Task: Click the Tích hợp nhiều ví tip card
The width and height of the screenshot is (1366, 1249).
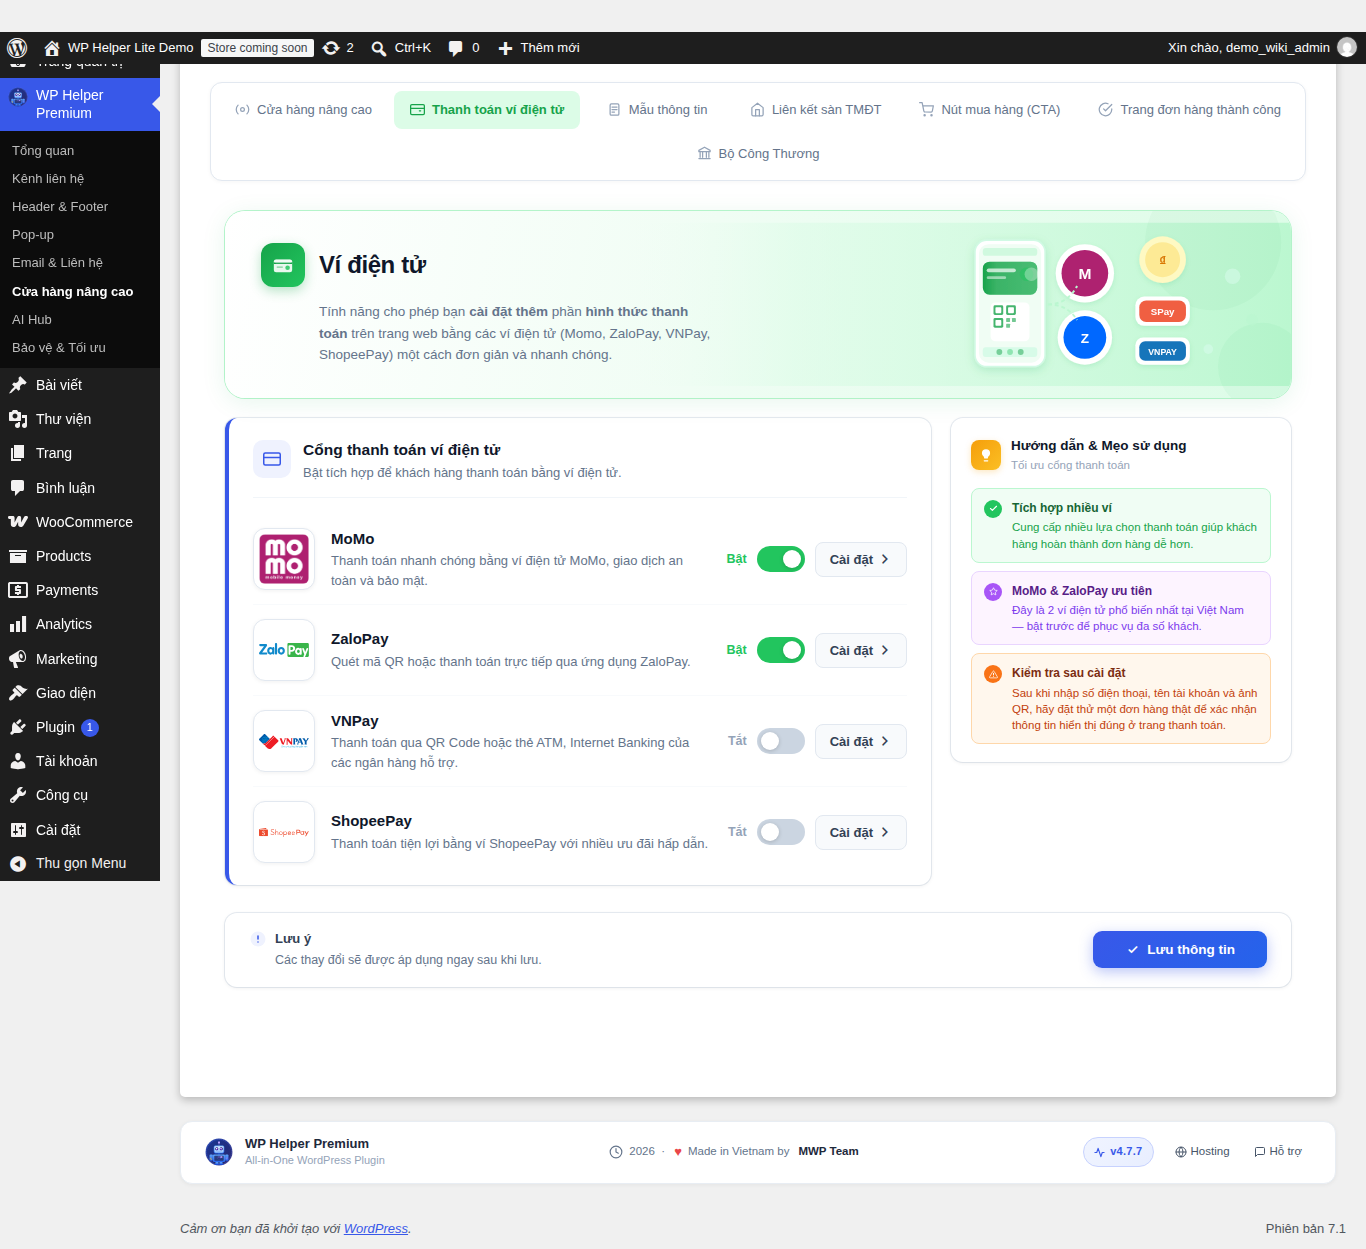Action: pos(1121,526)
